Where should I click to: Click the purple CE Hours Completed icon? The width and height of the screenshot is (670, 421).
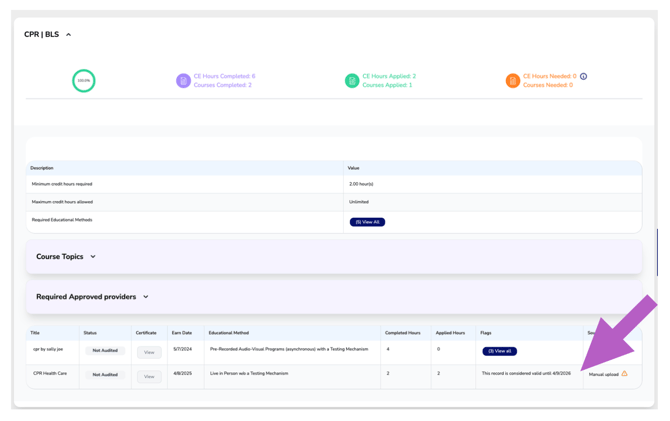(183, 81)
